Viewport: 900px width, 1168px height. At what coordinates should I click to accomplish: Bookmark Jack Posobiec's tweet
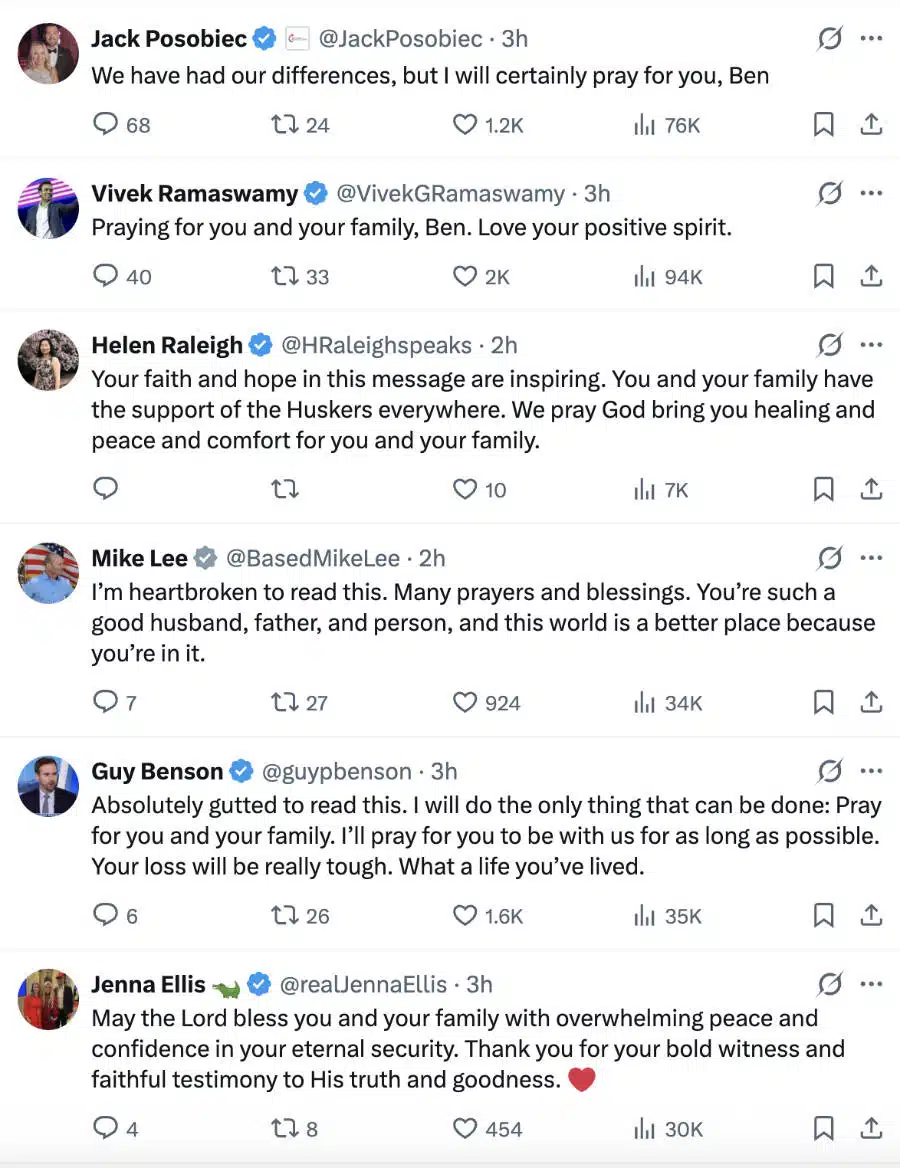tap(823, 125)
